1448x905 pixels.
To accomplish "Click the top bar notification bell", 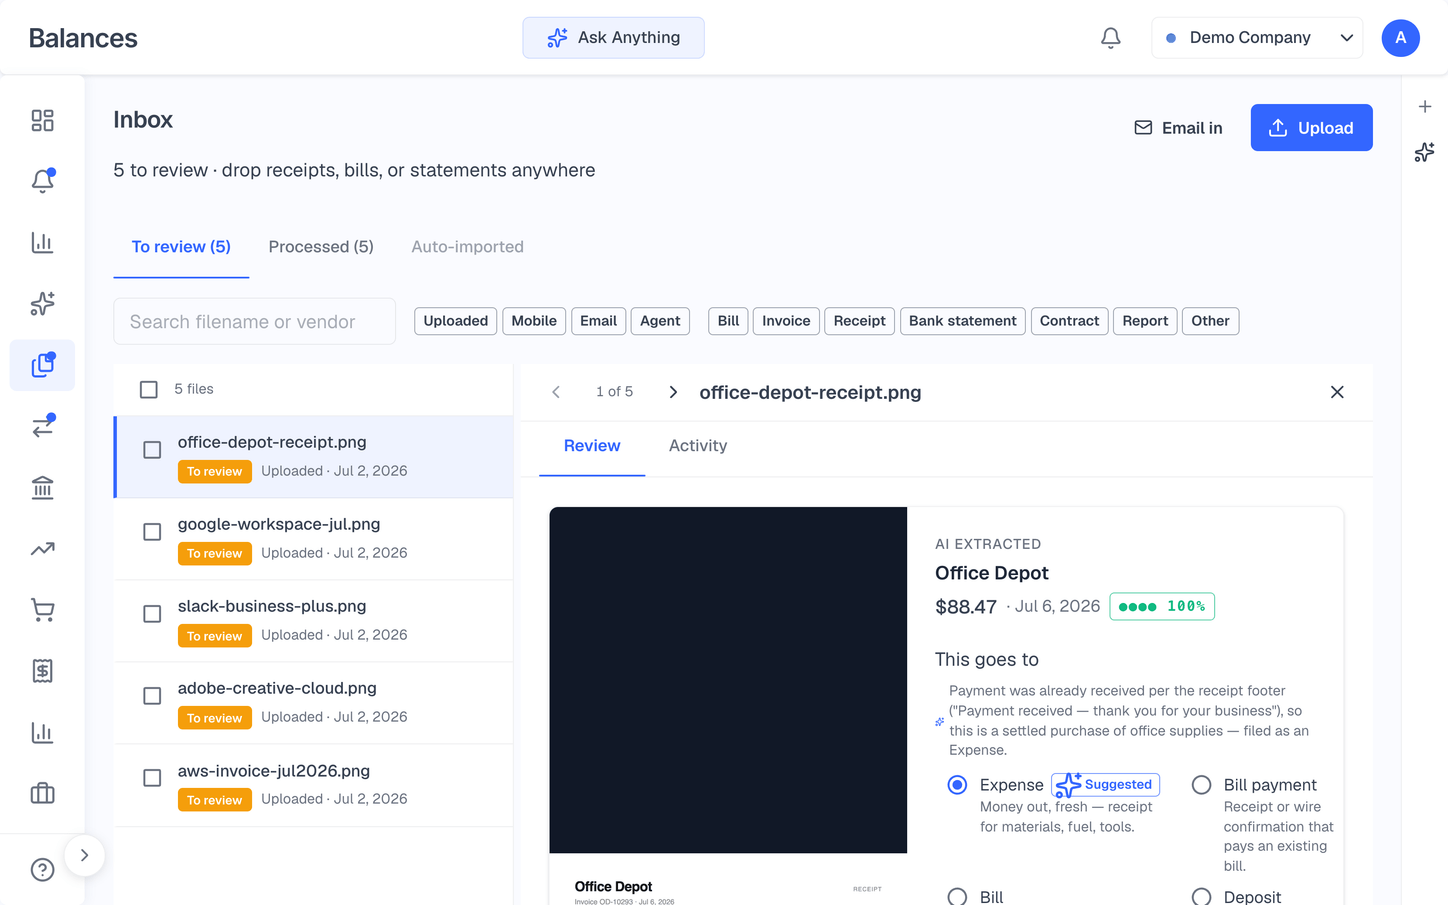I will 1110,38.
